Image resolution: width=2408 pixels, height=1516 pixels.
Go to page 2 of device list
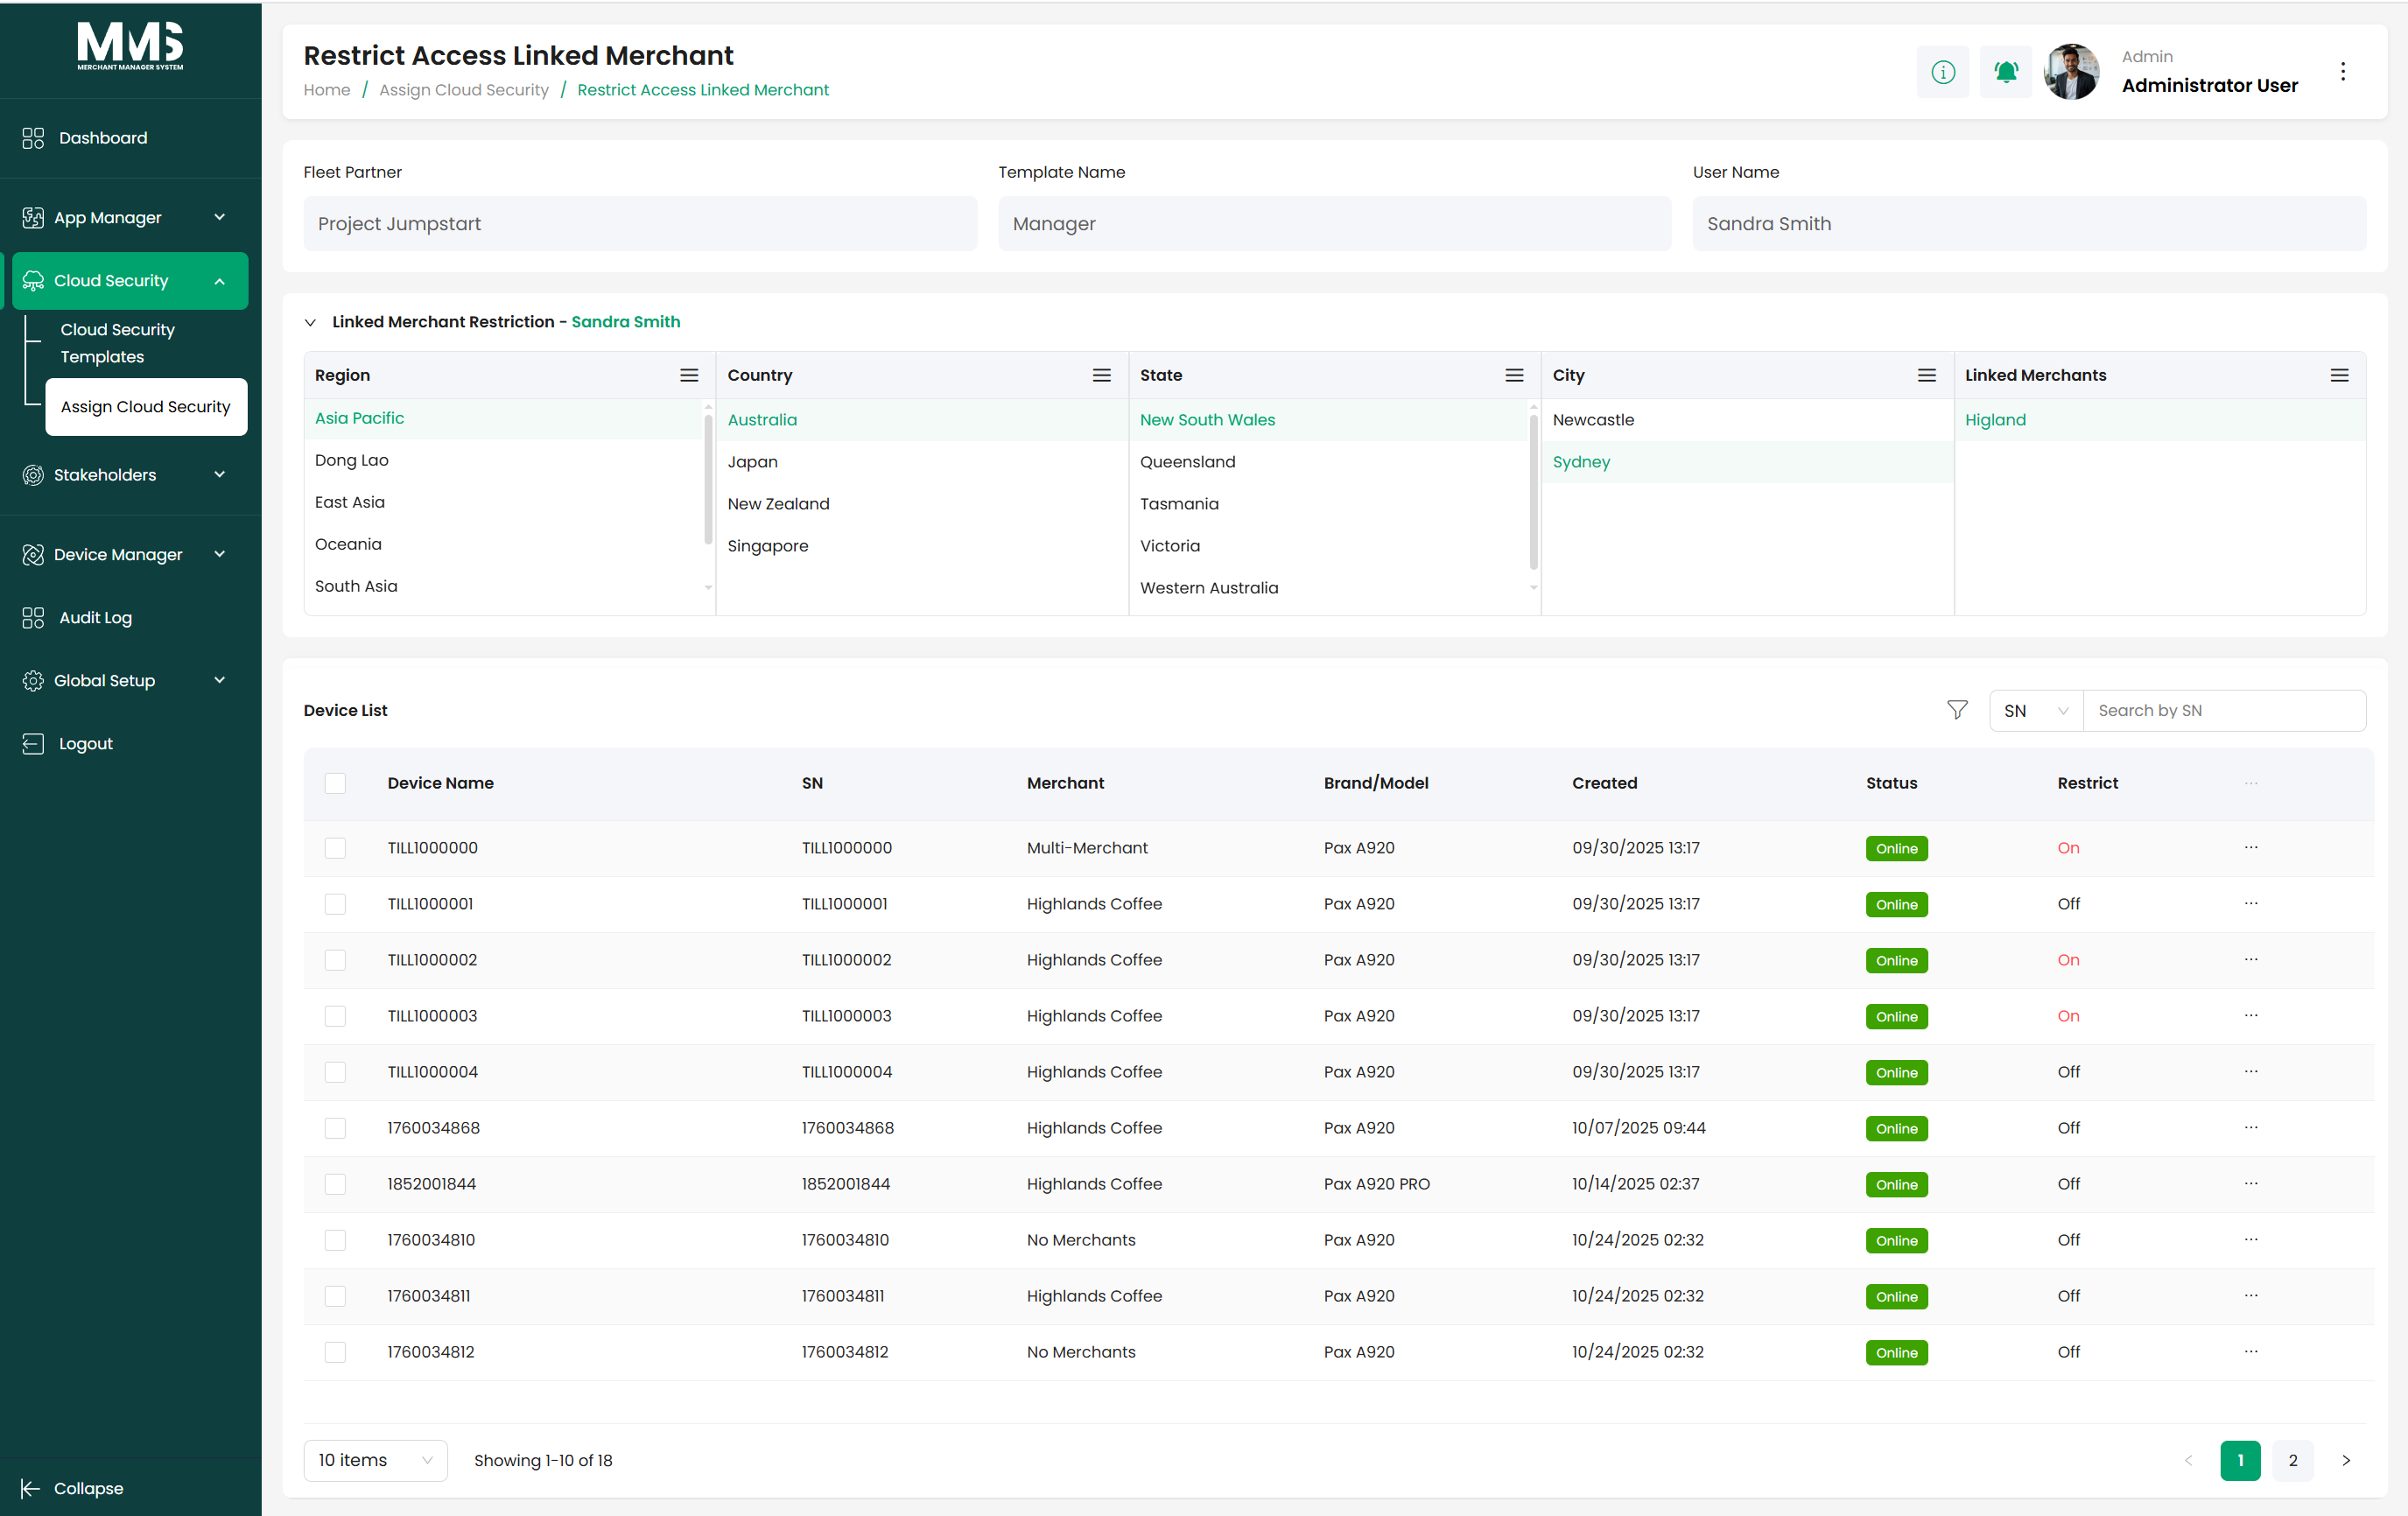(2292, 1460)
